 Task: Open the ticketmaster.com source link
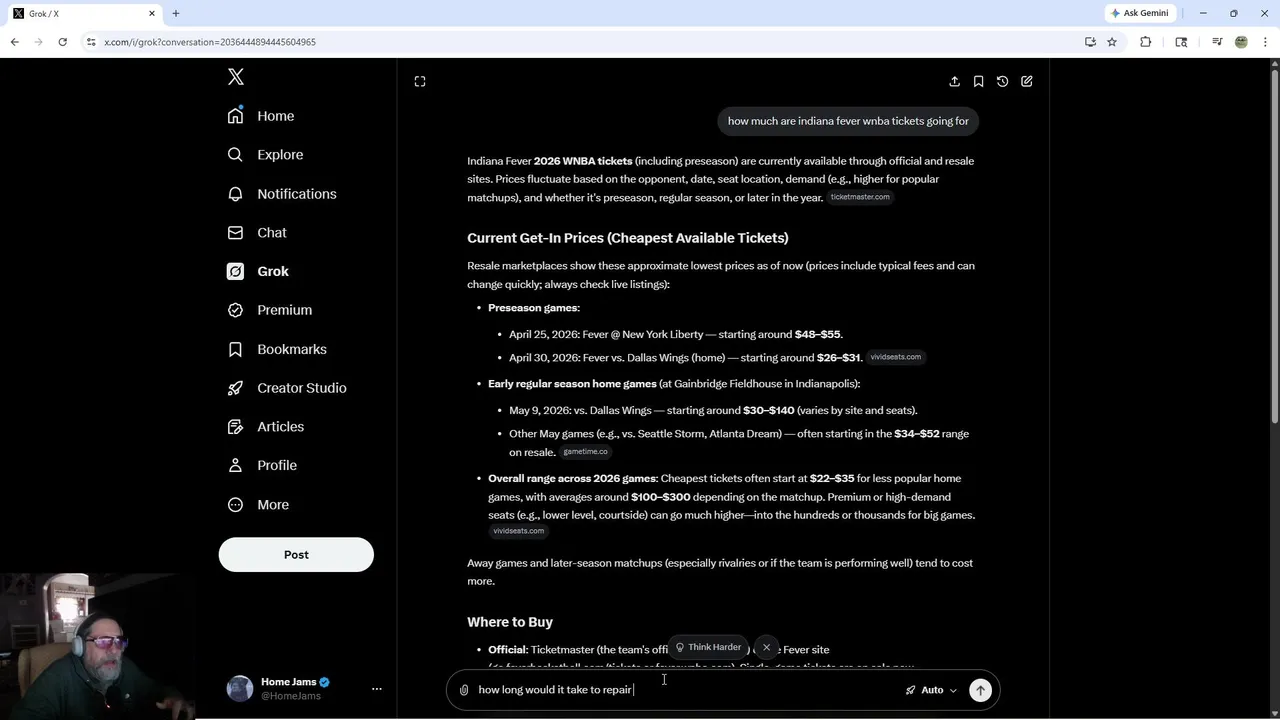(x=860, y=197)
